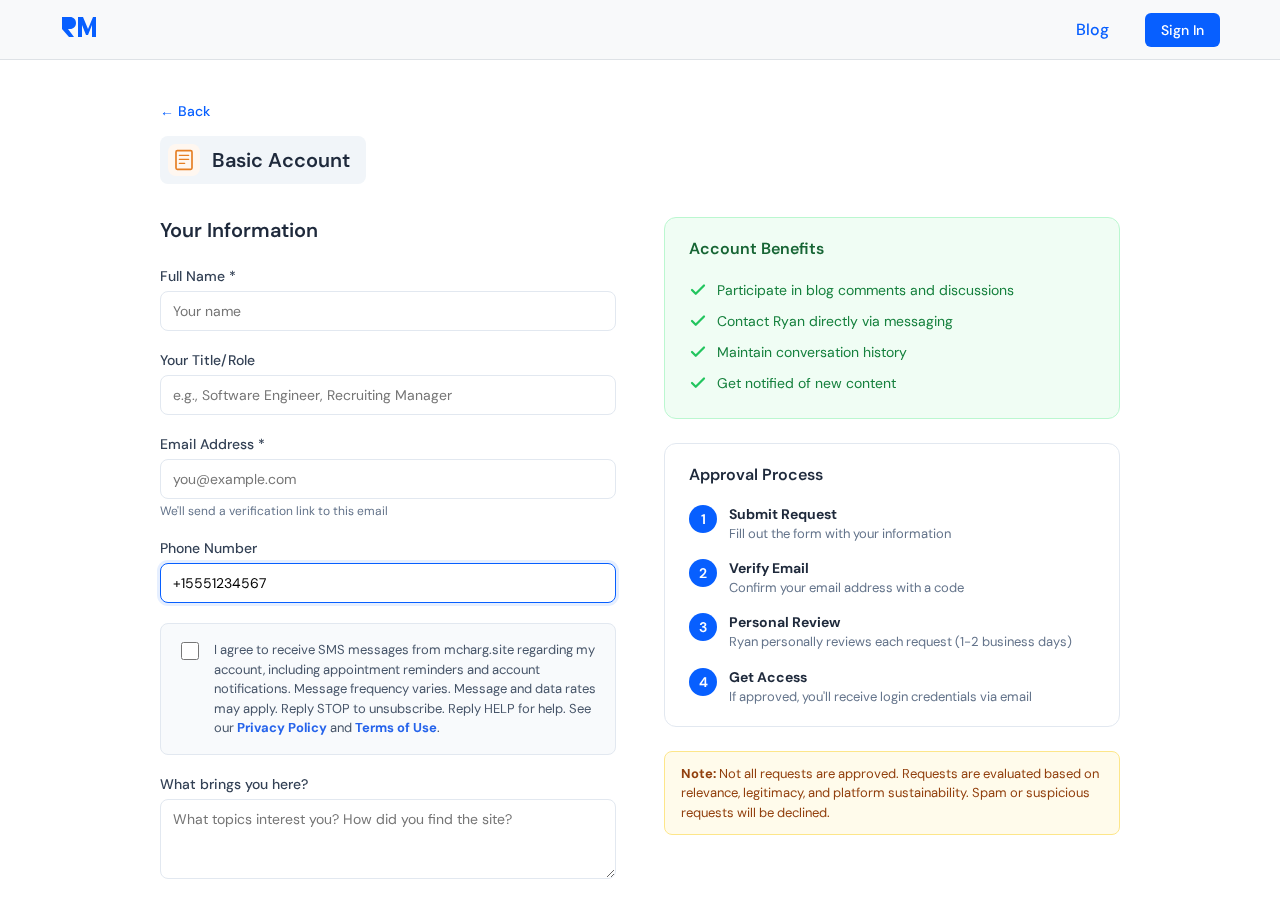Click the Your Information heading
The image size is (1280, 900).
click(x=239, y=230)
